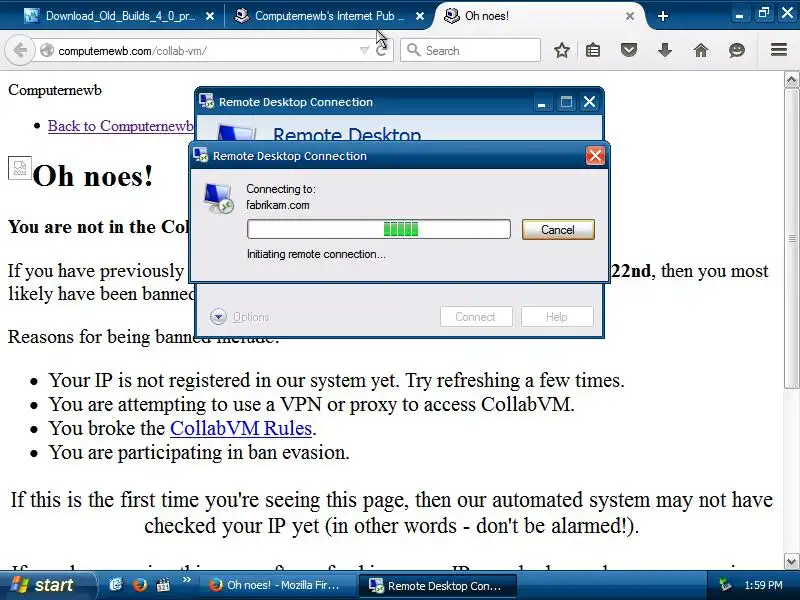This screenshot has height=600, width=800.
Task: Follow the Back to Computernewb link
Action: [x=120, y=126]
